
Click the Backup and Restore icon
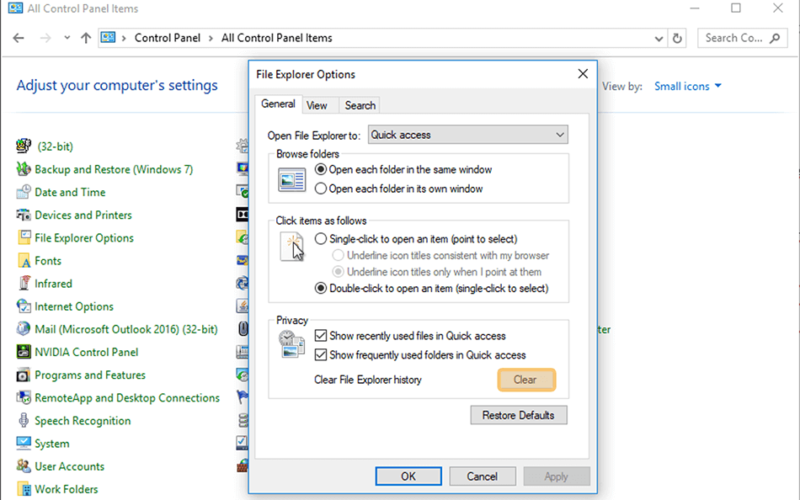point(23,169)
